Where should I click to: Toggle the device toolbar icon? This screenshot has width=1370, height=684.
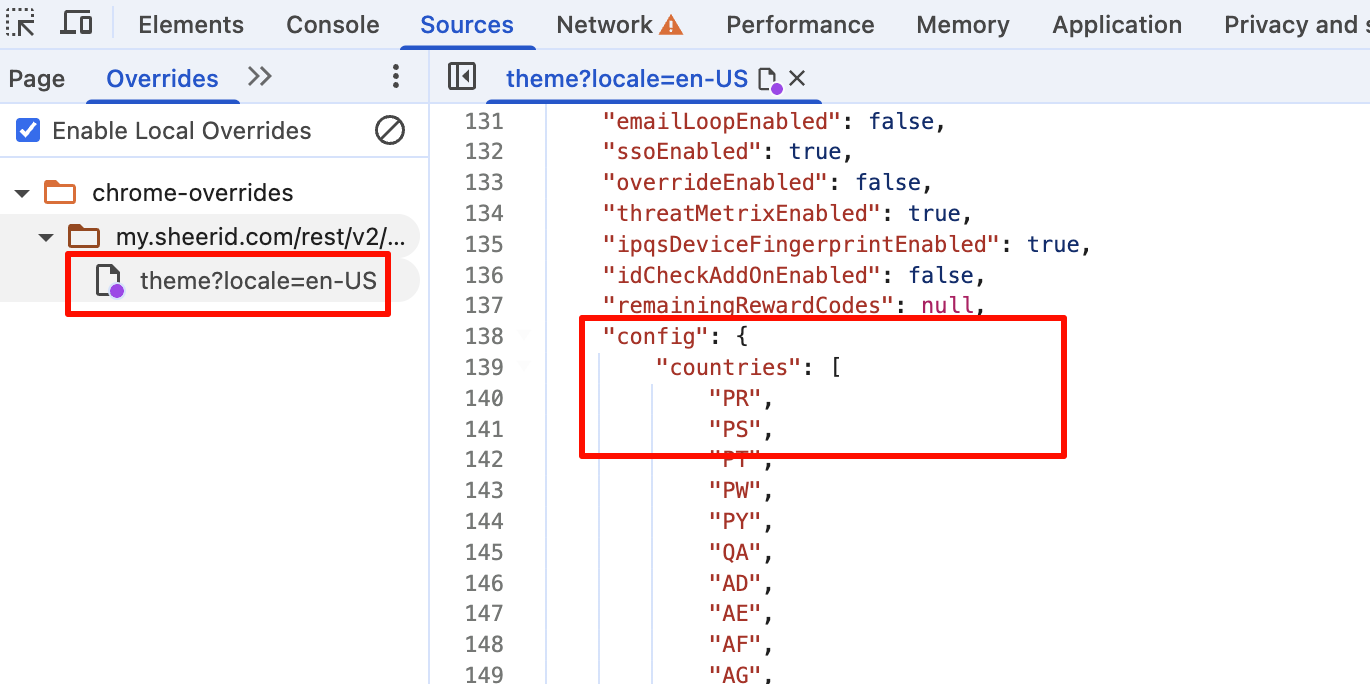76,24
